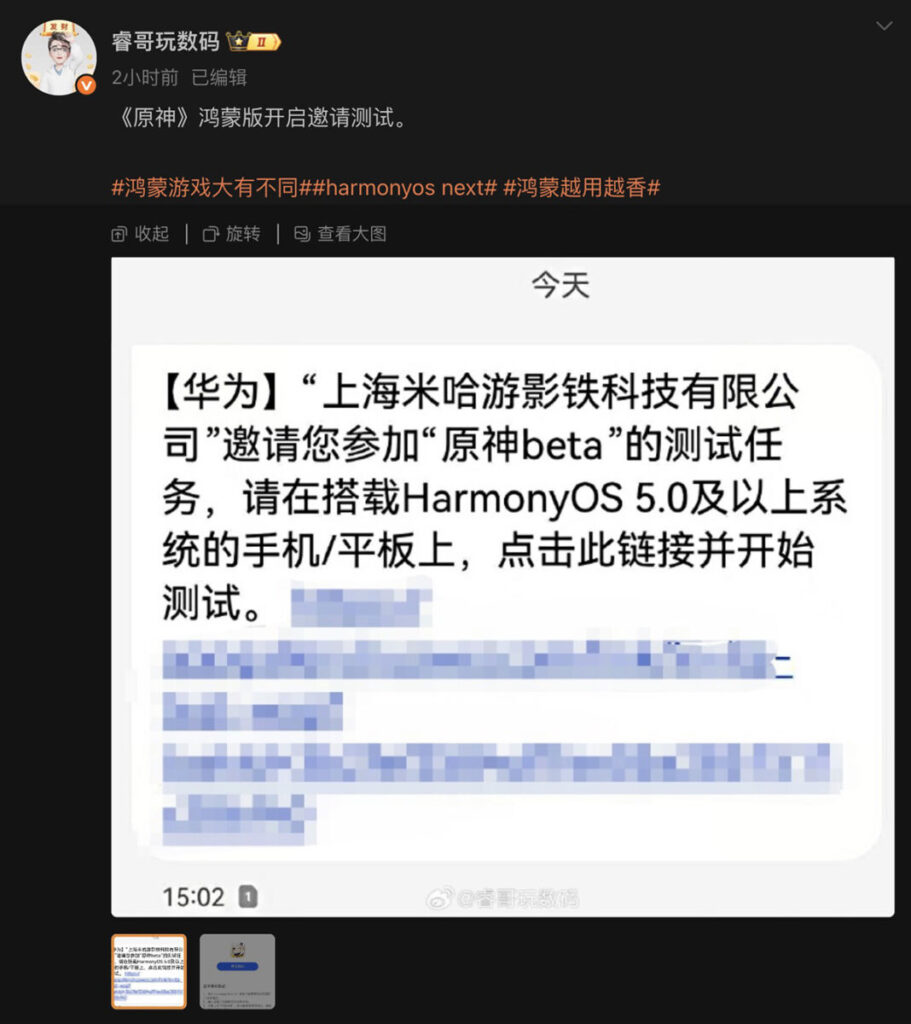
Task: Select the first SMS thumbnail
Action: 149,971
